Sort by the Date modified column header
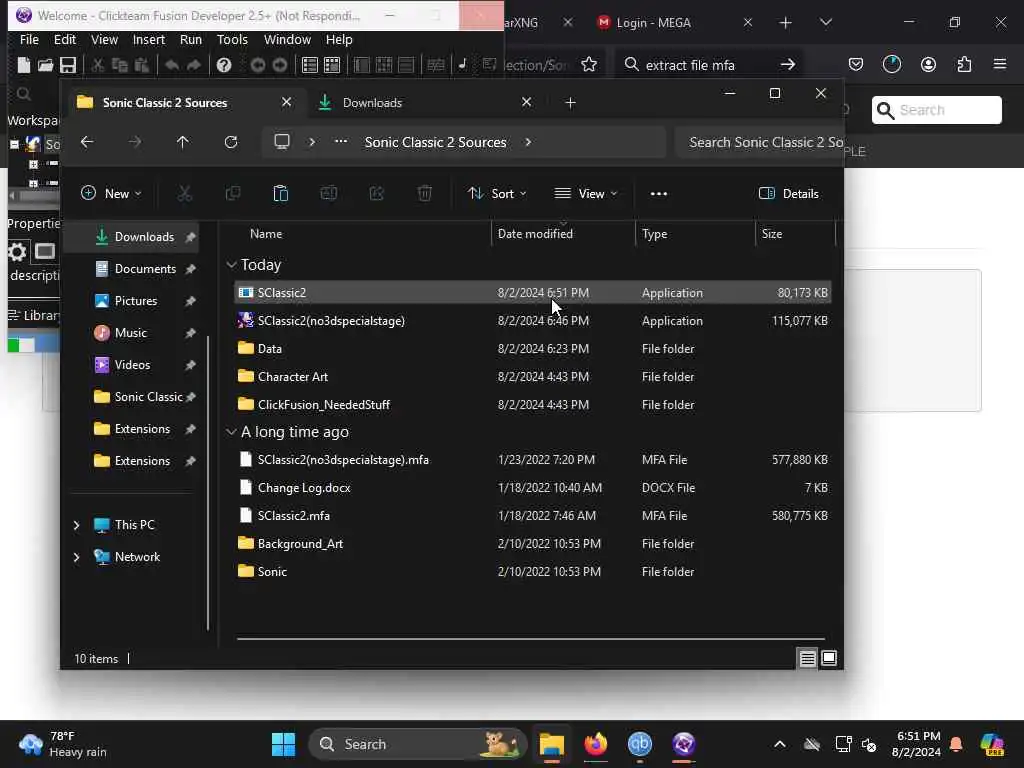The height and width of the screenshot is (768, 1024). click(x=563, y=234)
